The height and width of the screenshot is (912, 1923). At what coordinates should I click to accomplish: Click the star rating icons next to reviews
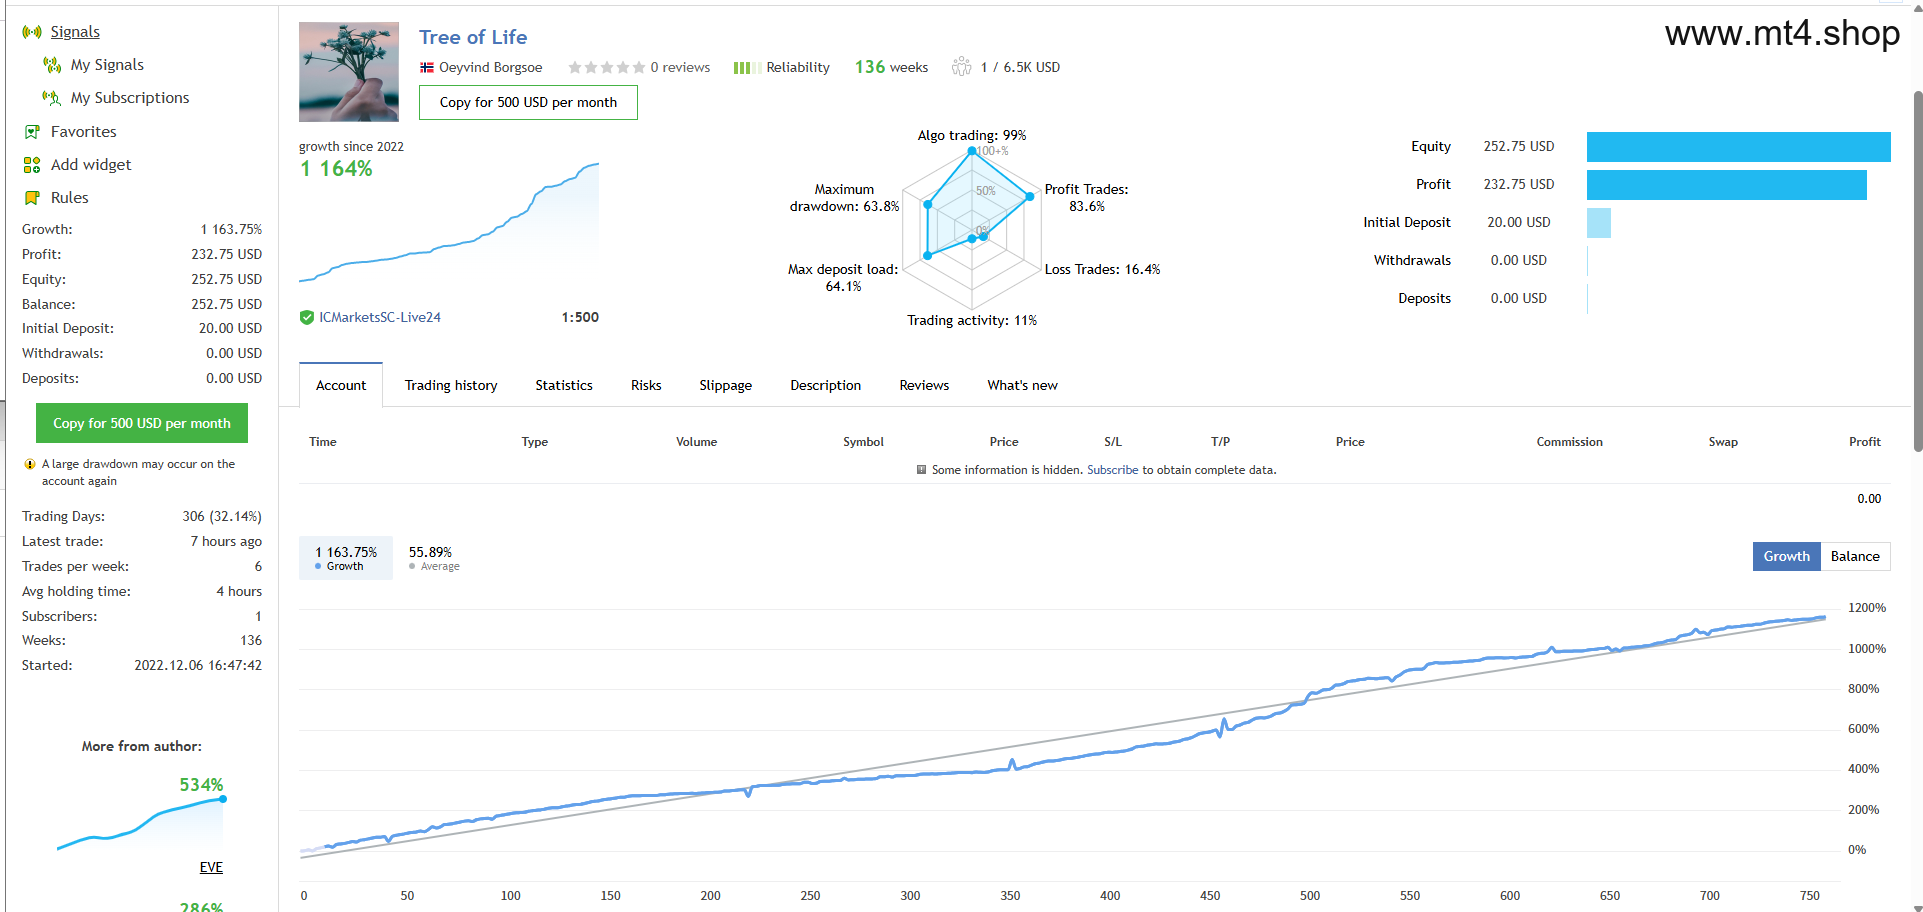point(606,68)
